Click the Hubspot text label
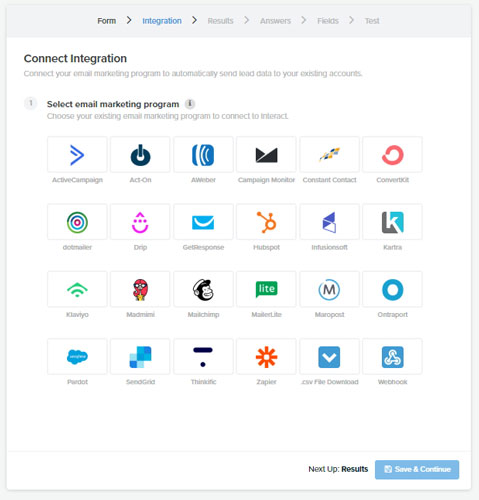 [266, 247]
